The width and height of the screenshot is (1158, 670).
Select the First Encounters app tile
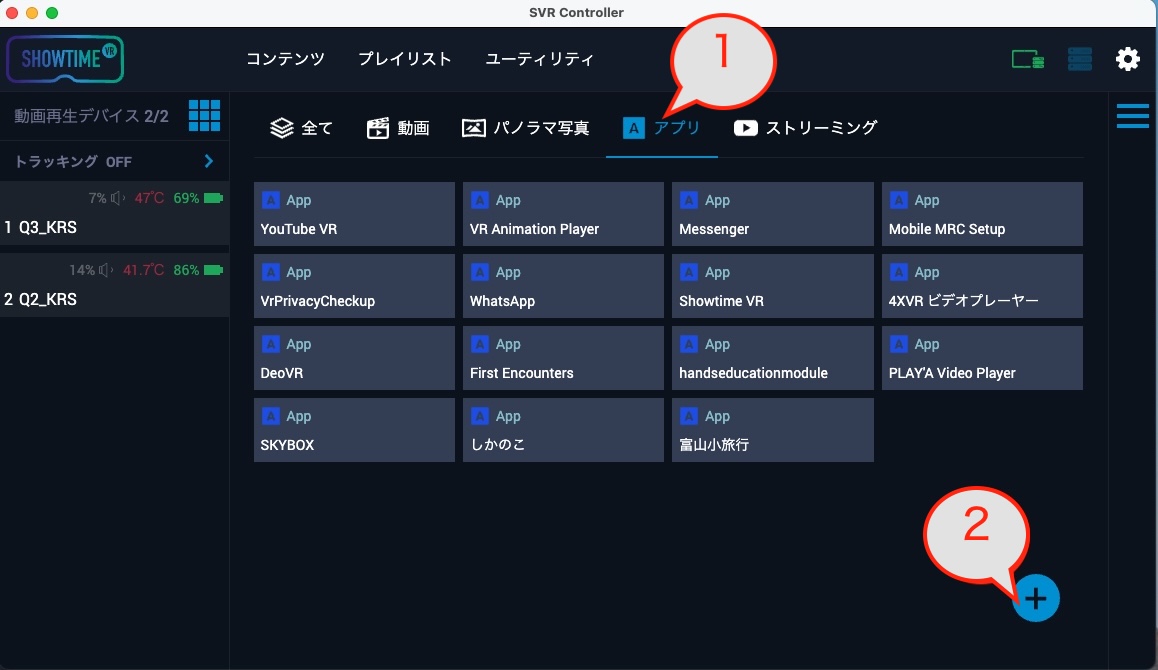[x=563, y=358]
